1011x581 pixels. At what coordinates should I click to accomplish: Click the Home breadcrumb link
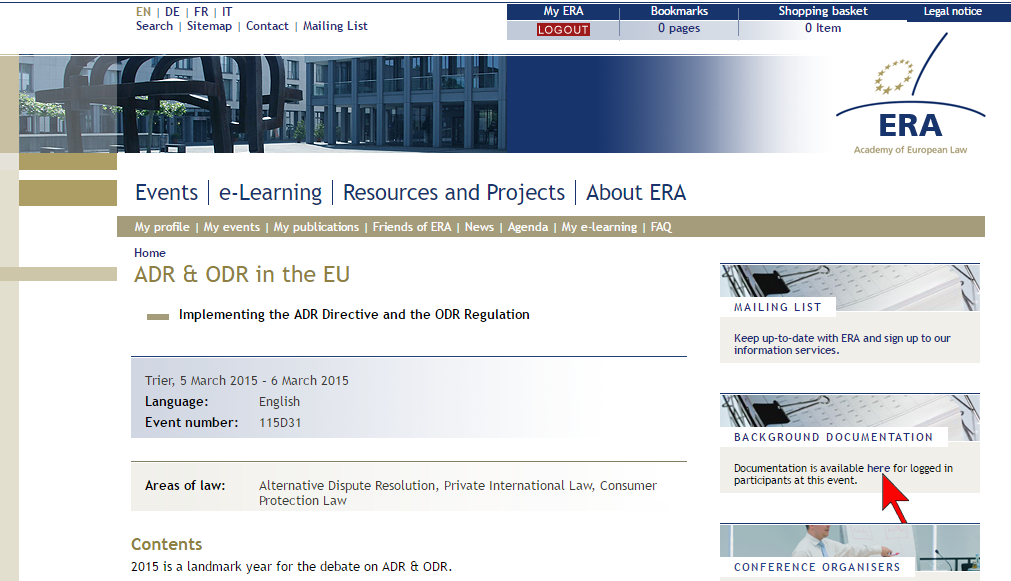click(150, 253)
